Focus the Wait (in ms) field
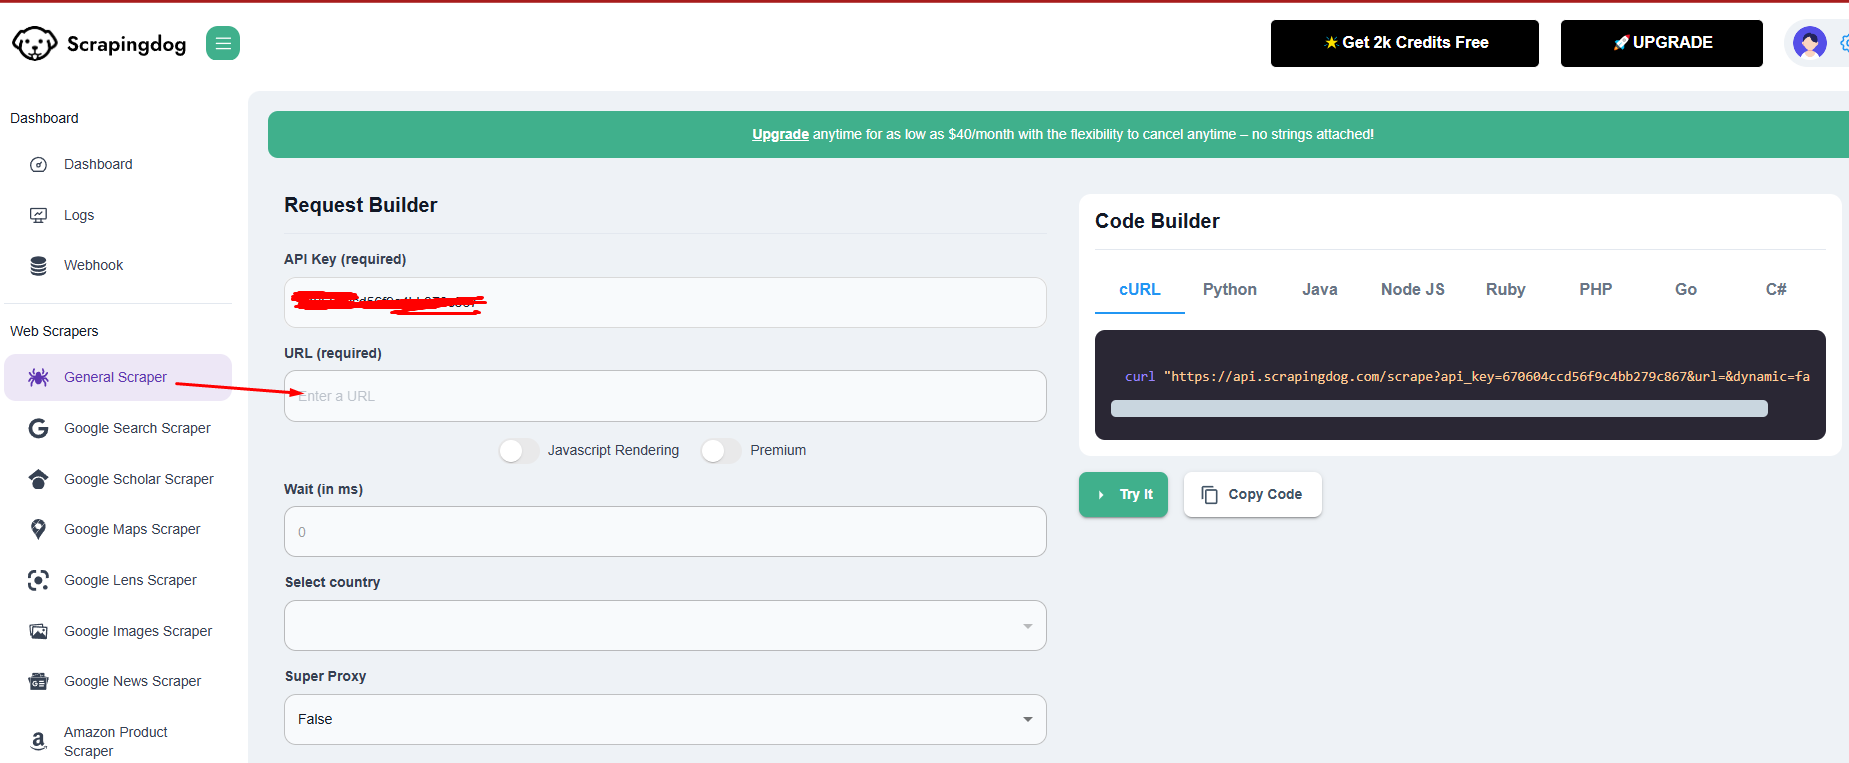The height and width of the screenshot is (763, 1849). point(665,532)
